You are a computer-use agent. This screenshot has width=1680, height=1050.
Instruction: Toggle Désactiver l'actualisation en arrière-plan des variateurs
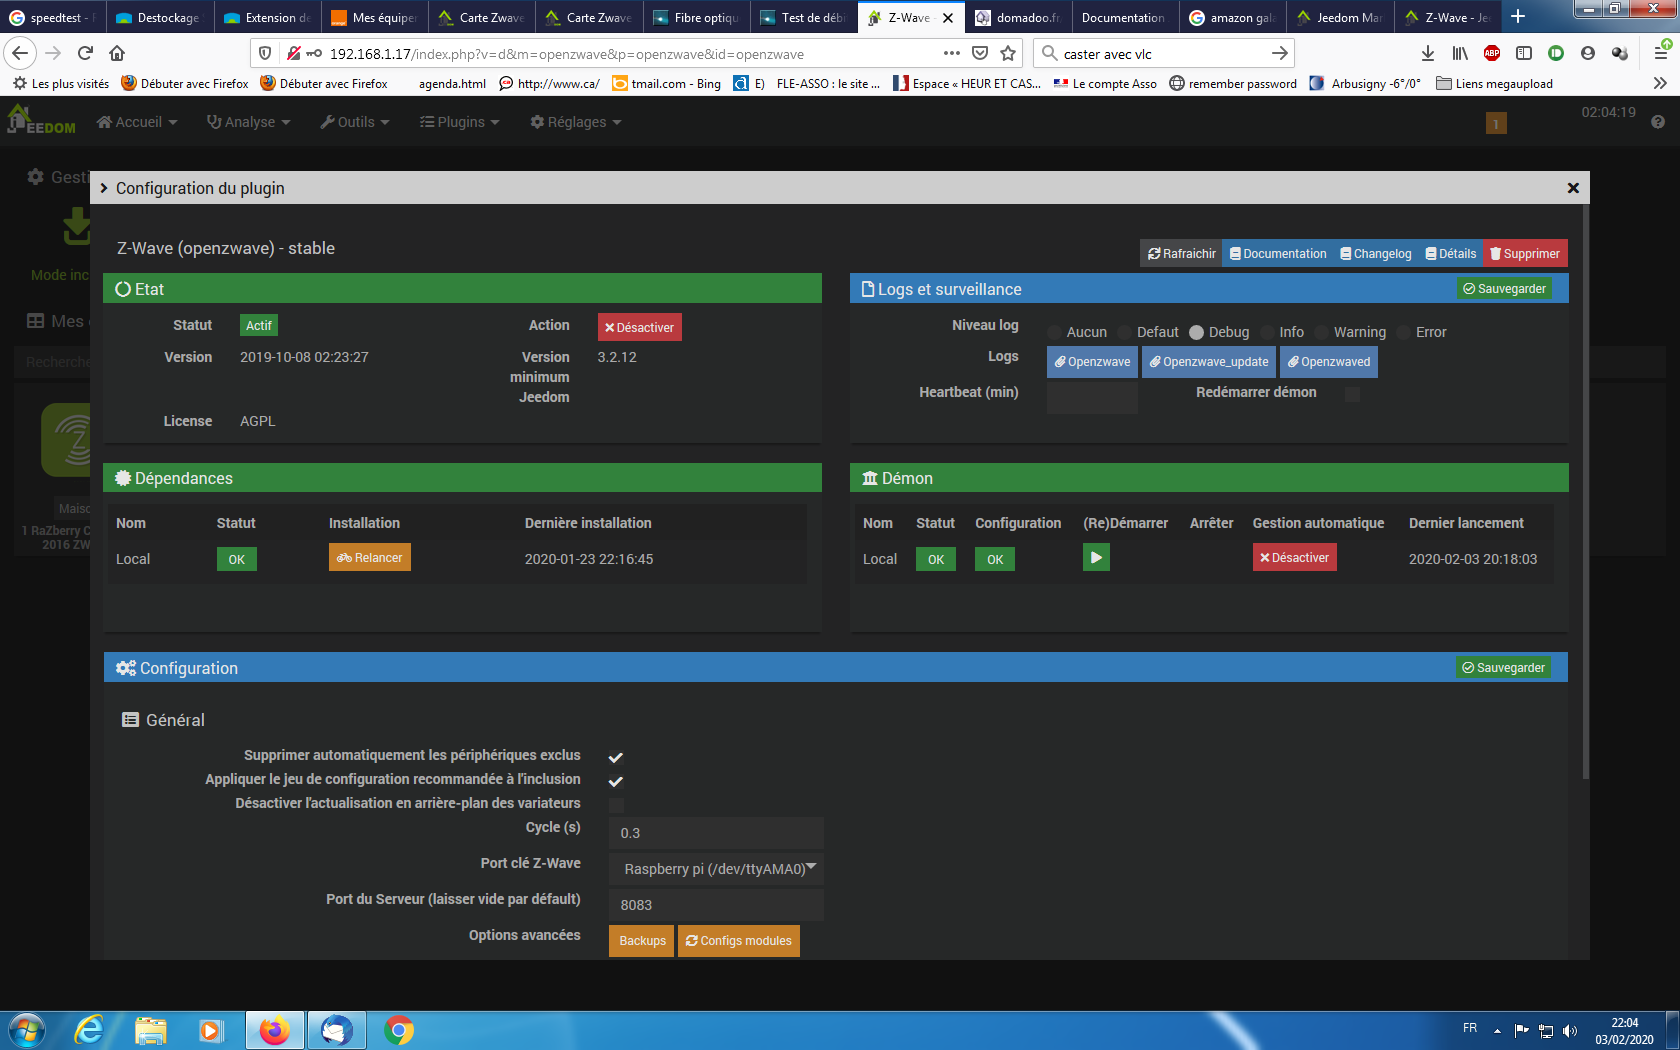(616, 805)
